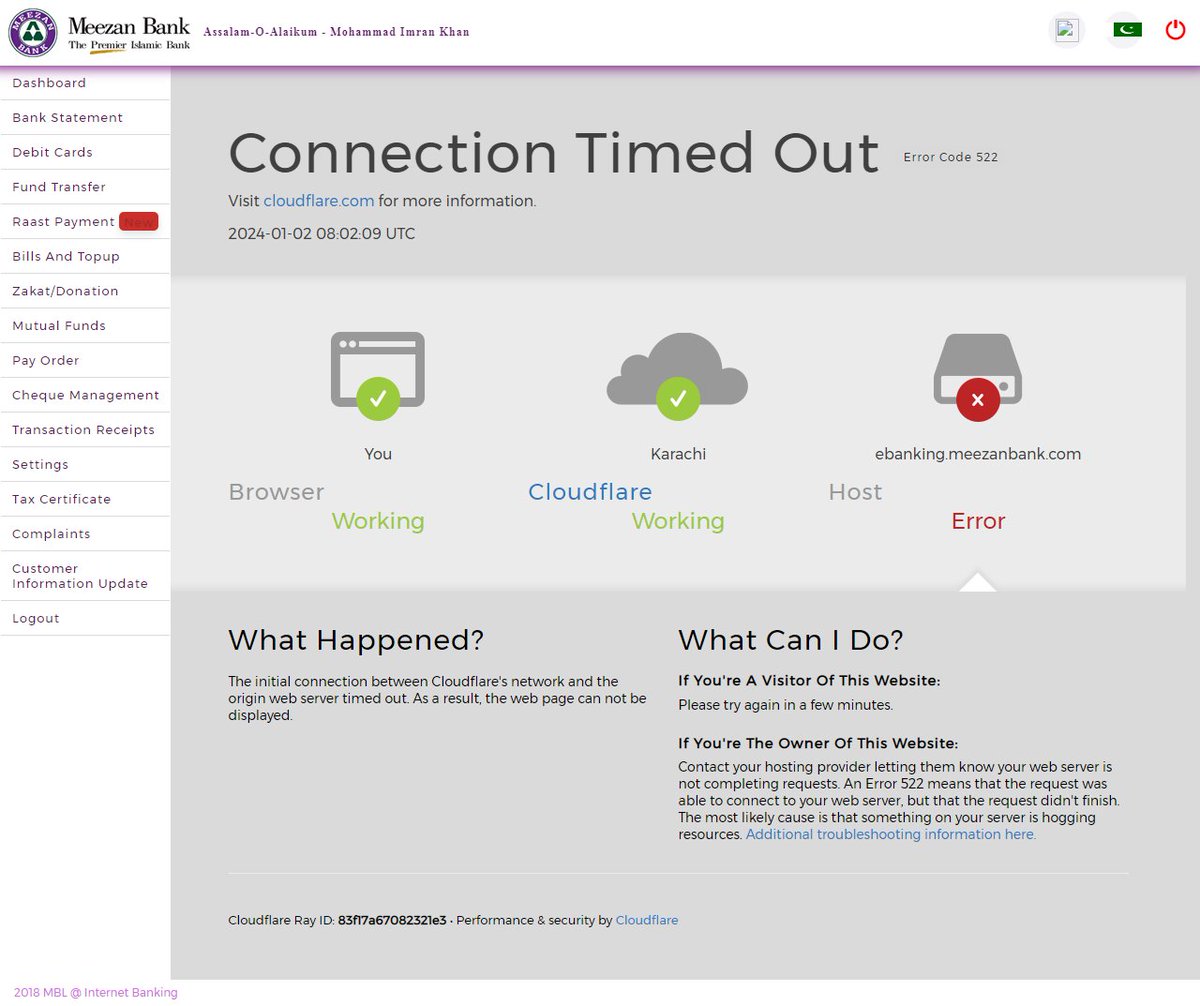Select Bills And Topup
The height and width of the screenshot is (1006, 1200).
pos(85,256)
